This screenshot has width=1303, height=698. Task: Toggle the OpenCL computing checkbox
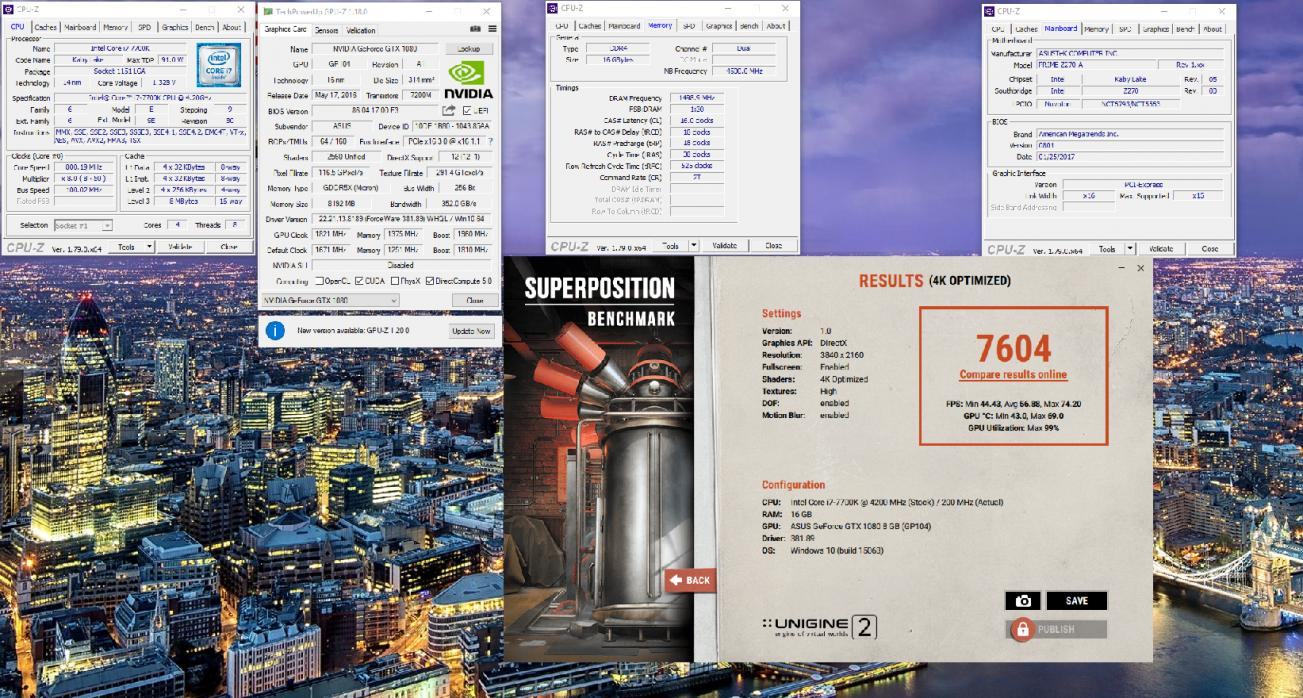[320, 281]
